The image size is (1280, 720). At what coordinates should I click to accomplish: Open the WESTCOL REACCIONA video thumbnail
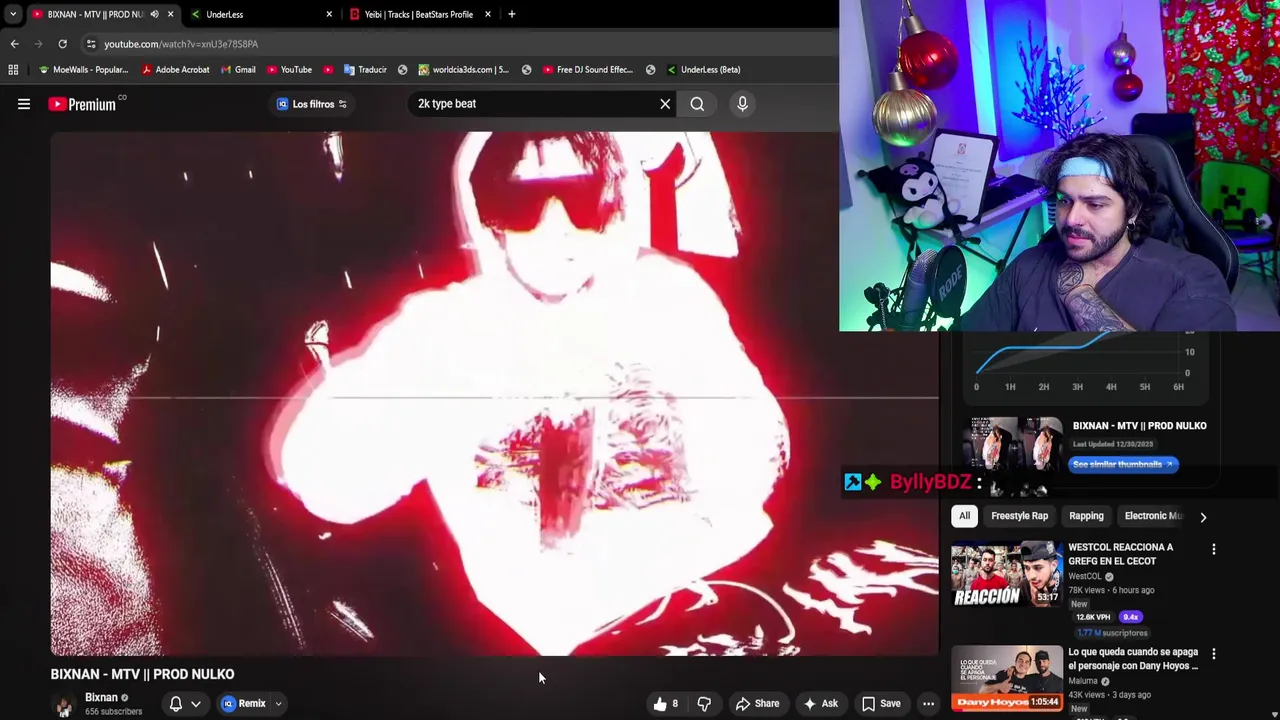click(x=1007, y=574)
